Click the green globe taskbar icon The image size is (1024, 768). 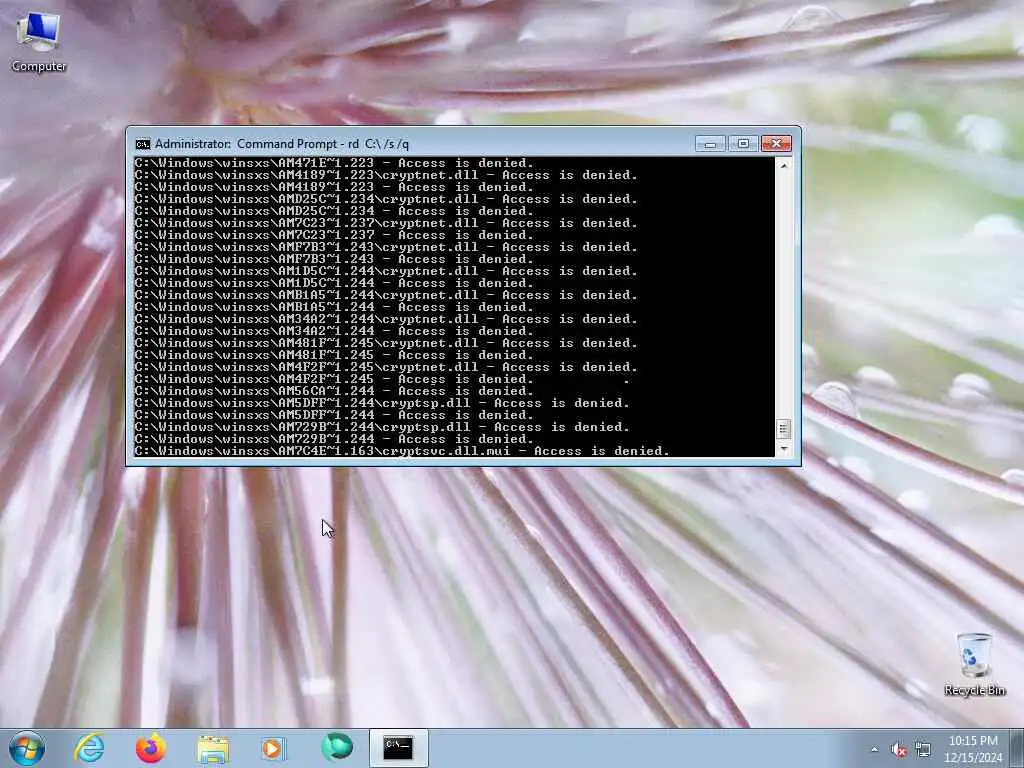point(336,748)
